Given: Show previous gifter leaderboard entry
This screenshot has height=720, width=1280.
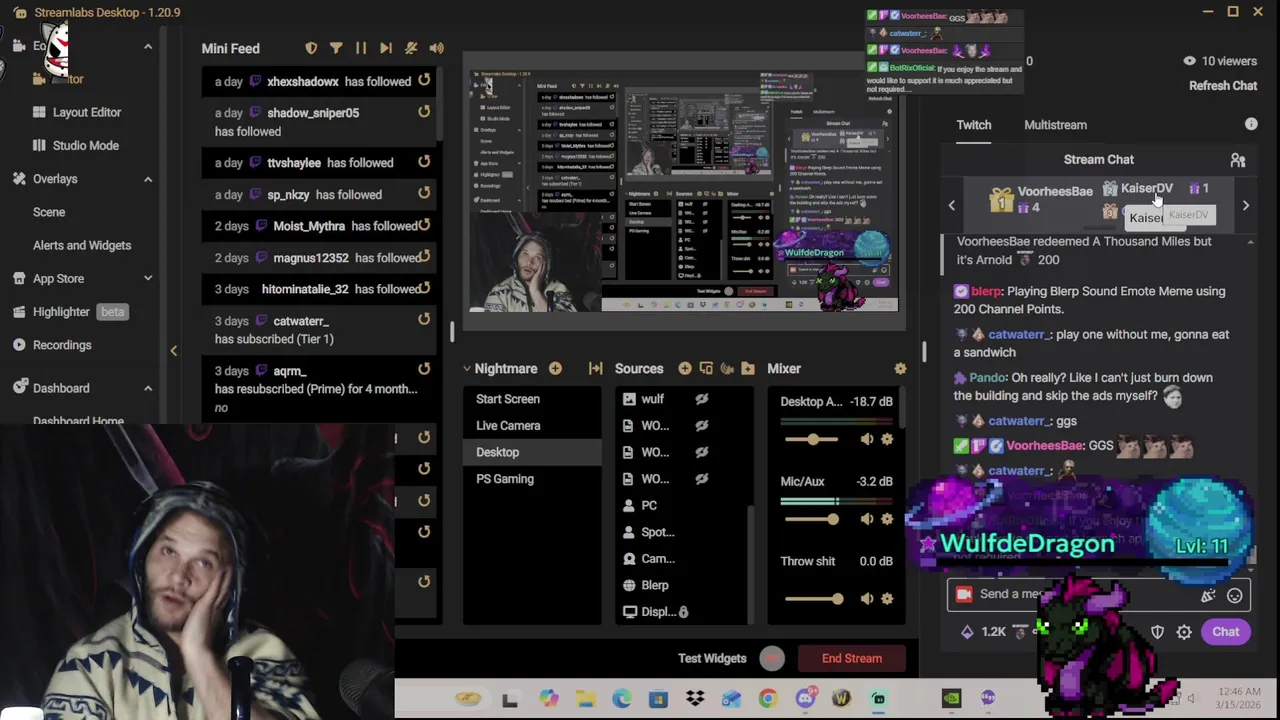Looking at the screenshot, I should pyautogui.click(x=952, y=205).
